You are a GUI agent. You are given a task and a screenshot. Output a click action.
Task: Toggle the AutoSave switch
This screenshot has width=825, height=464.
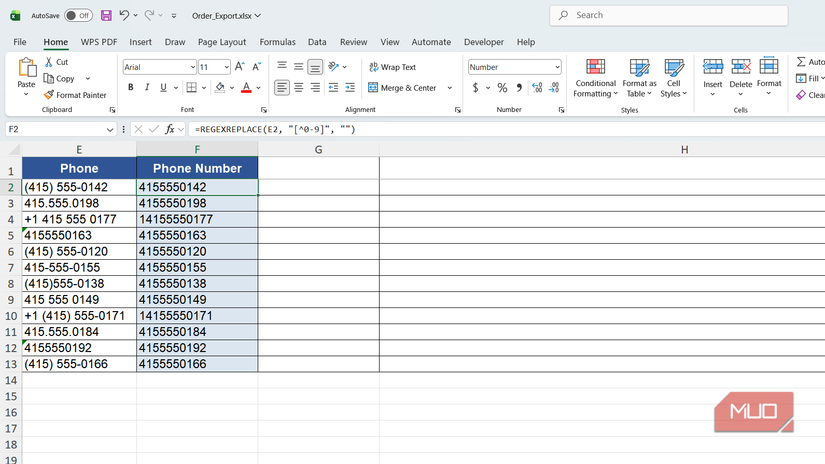click(x=78, y=15)
